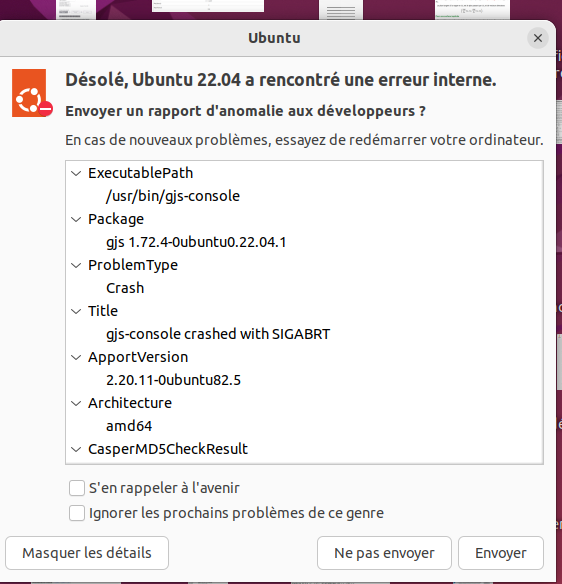Toggle the CasperMD5CheckResult chevron
This screenshot has width=562, height=584.
click(x=76, y=449)
